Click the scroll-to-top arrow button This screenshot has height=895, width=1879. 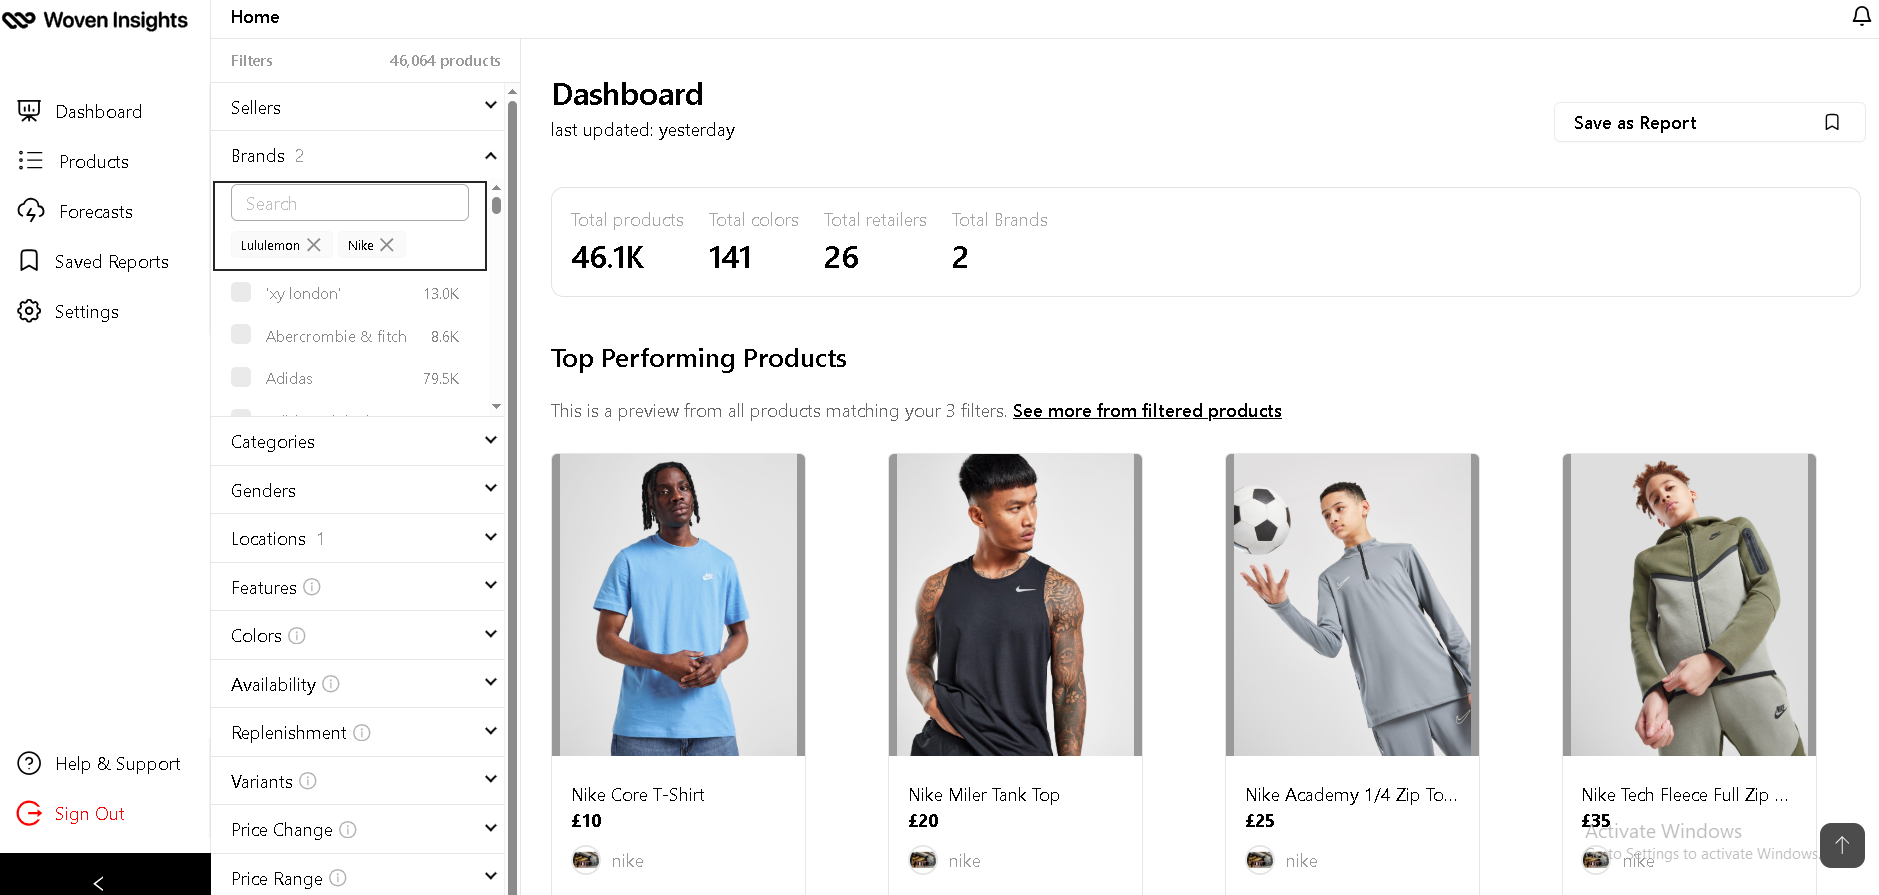click(1842, 845)
